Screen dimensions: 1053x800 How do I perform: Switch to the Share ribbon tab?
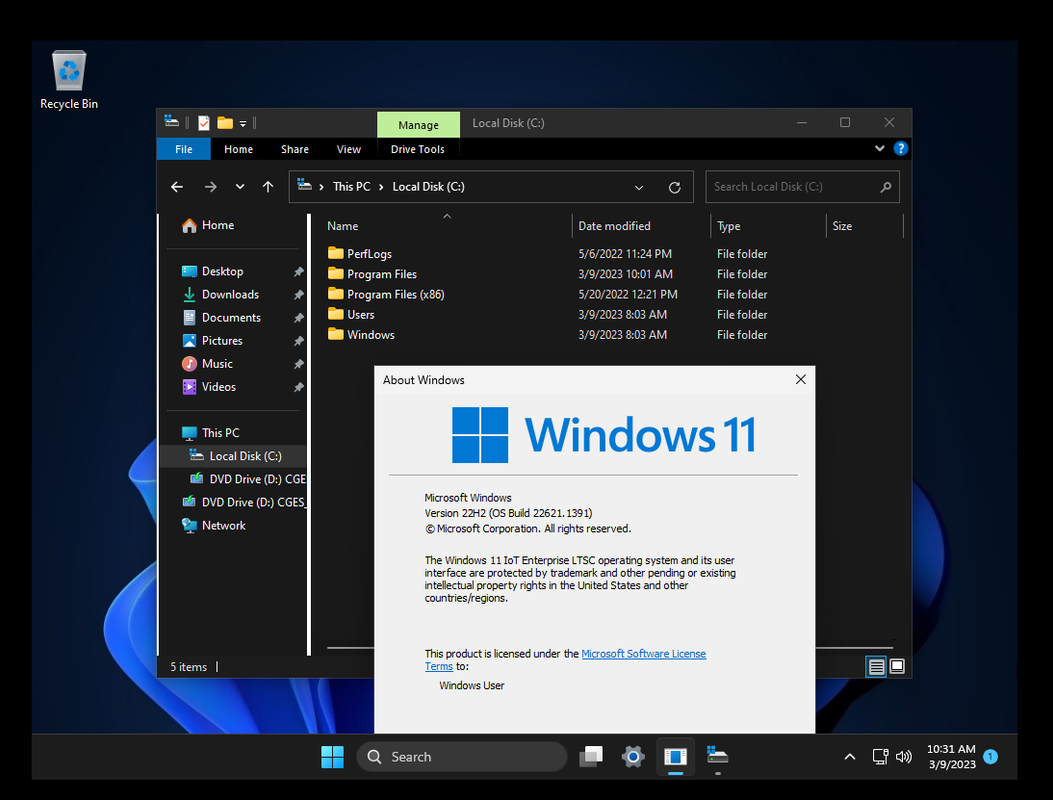click(x=295, y=149)
